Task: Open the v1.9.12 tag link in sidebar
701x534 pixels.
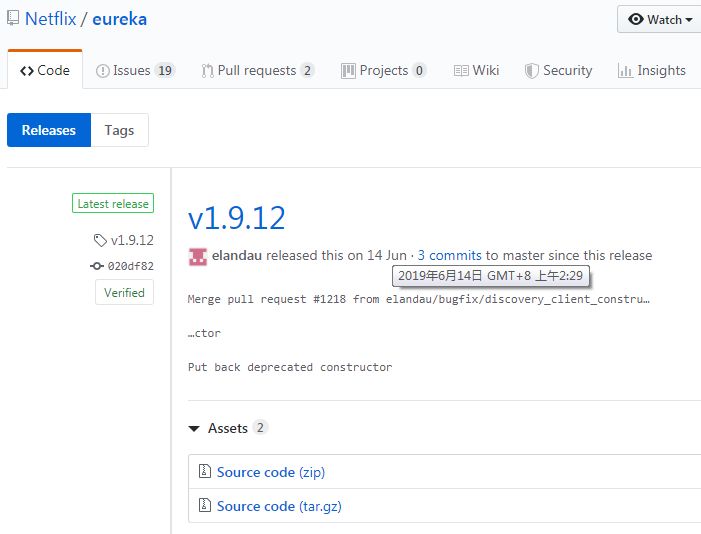Action: [x=132, y=240]
